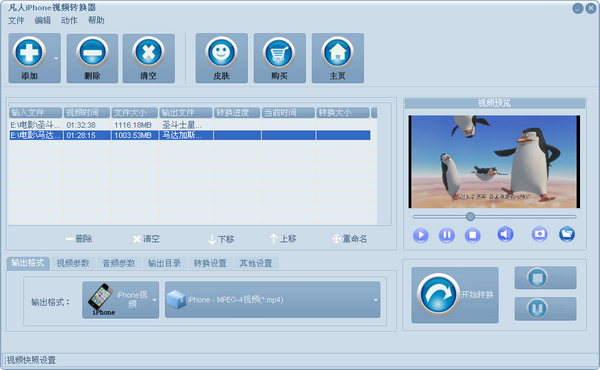Mute the preview with the speaker icon
Screen dimensions: 600x370
tap(505, 234)
